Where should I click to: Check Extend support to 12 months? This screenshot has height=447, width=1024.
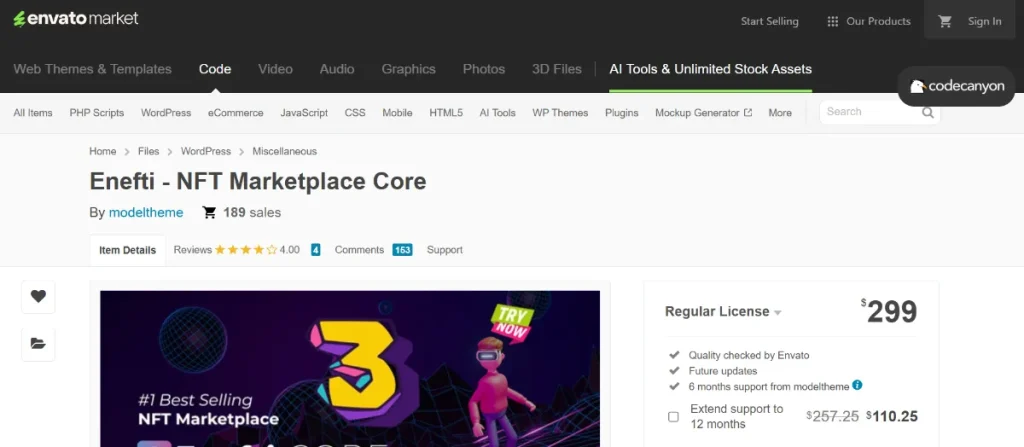673,416
